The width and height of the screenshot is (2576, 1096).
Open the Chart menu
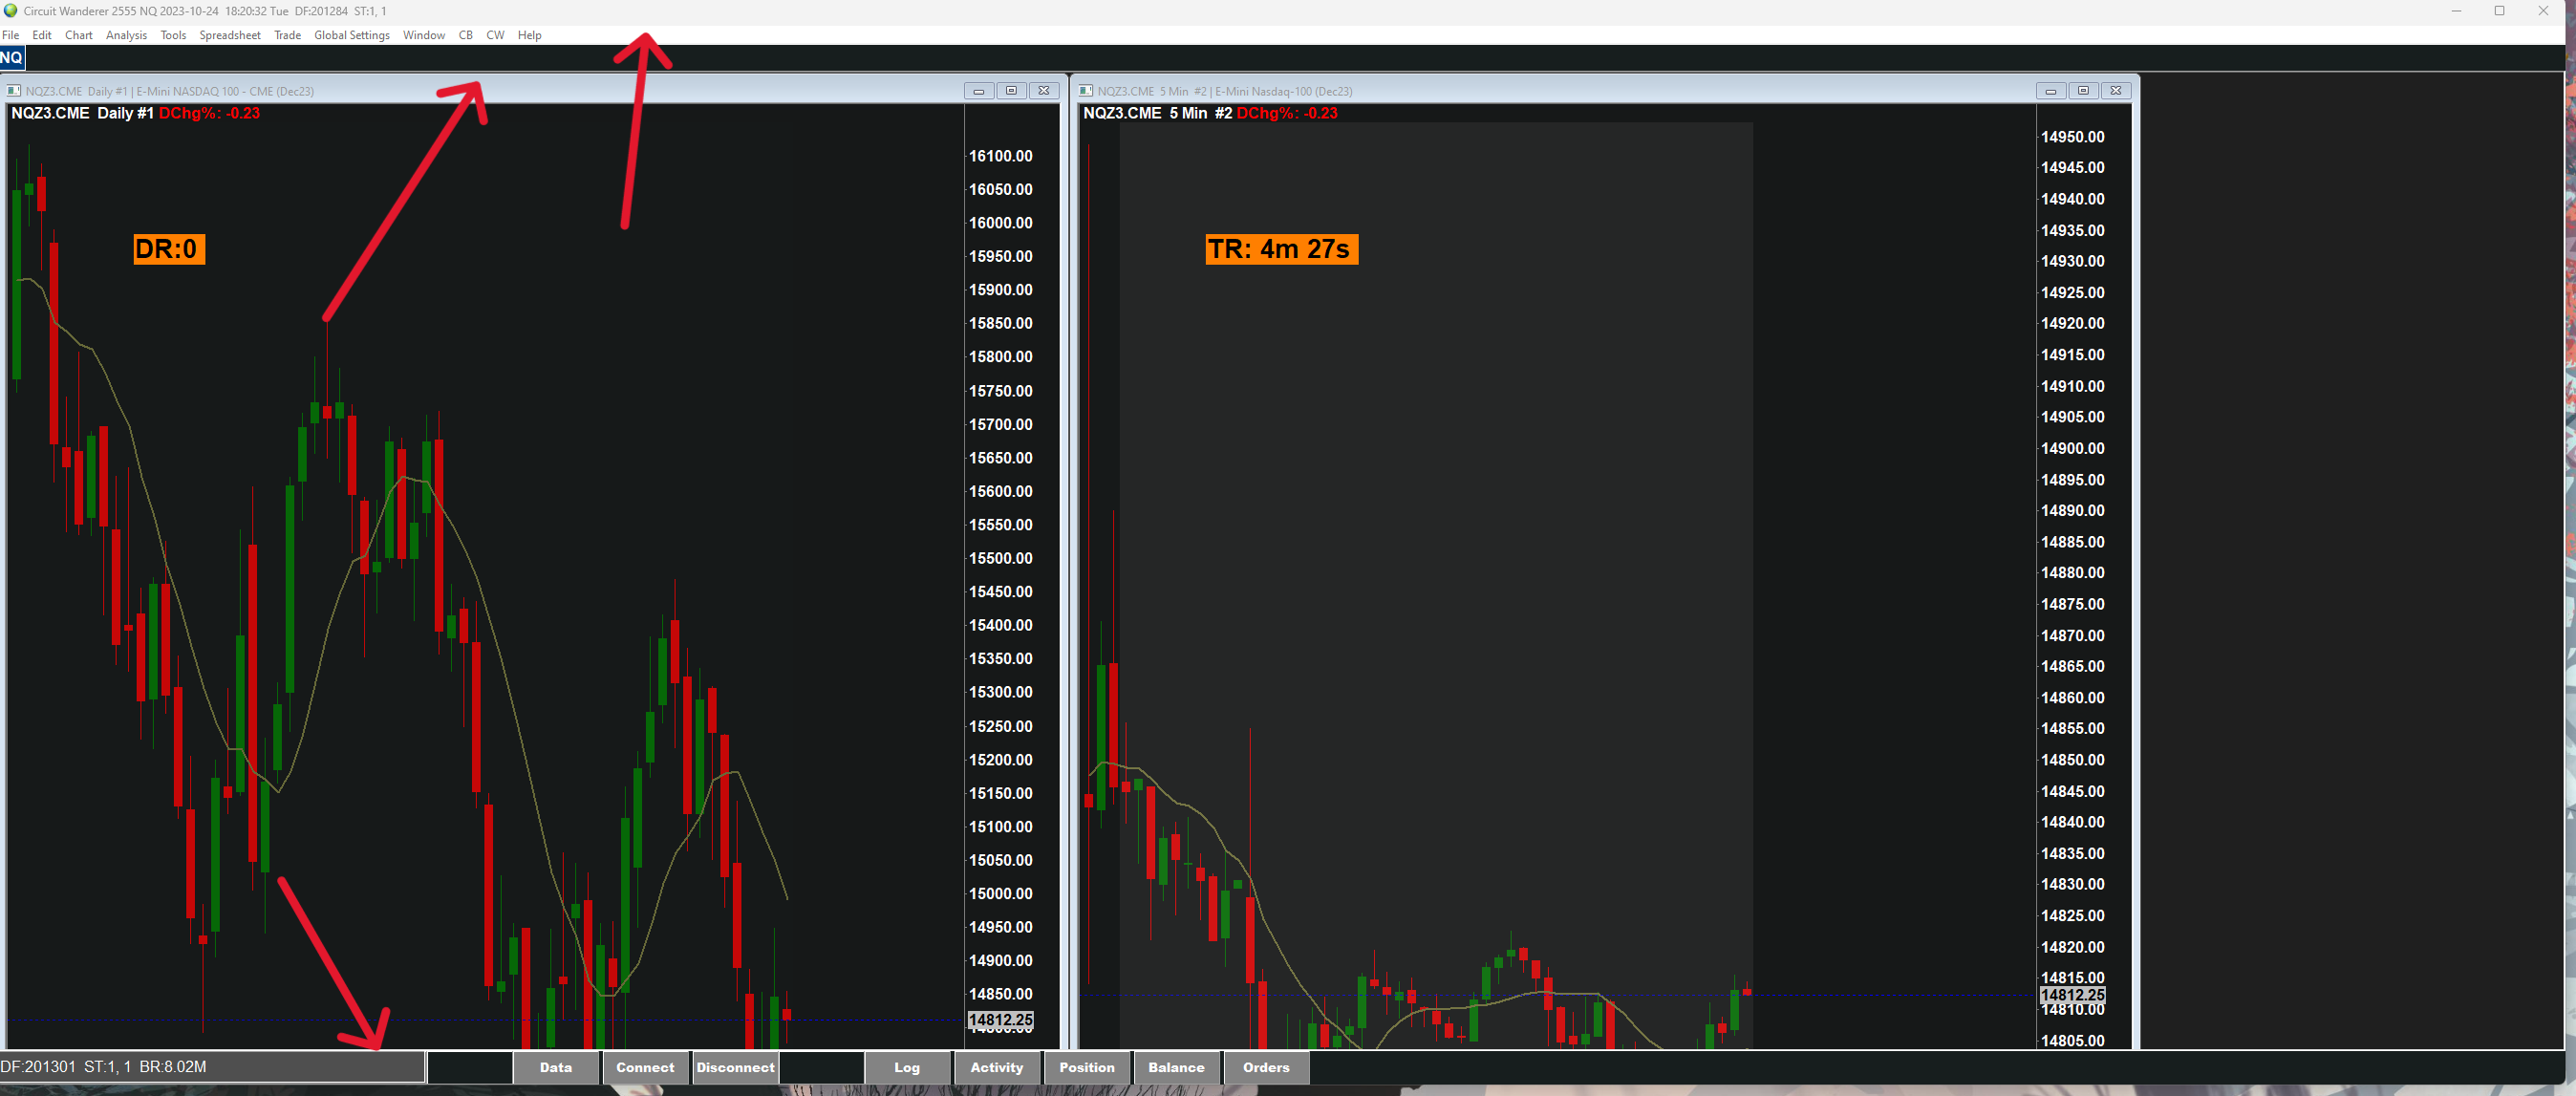(78, 35)
